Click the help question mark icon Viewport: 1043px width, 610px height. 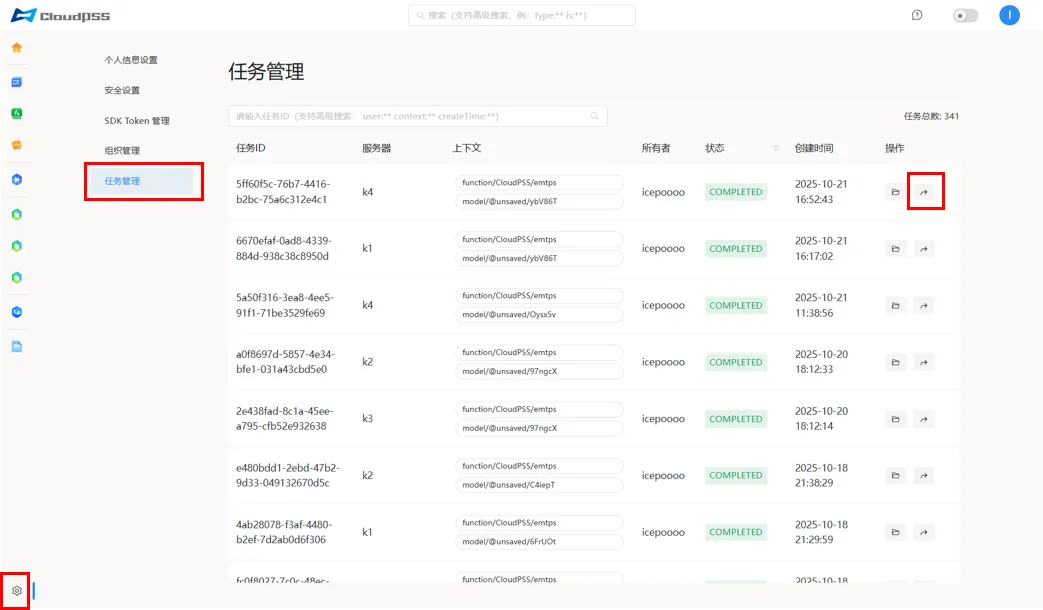pyautogui.click(x=917, y=15)
